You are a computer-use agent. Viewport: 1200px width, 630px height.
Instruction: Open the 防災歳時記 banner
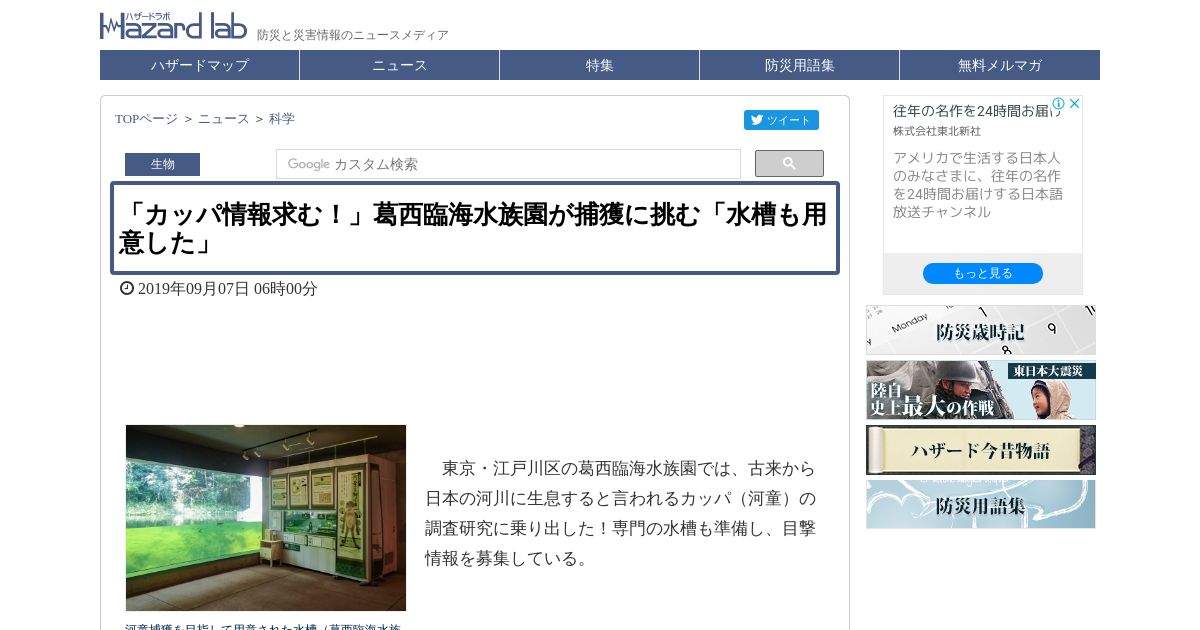[981, 330]
